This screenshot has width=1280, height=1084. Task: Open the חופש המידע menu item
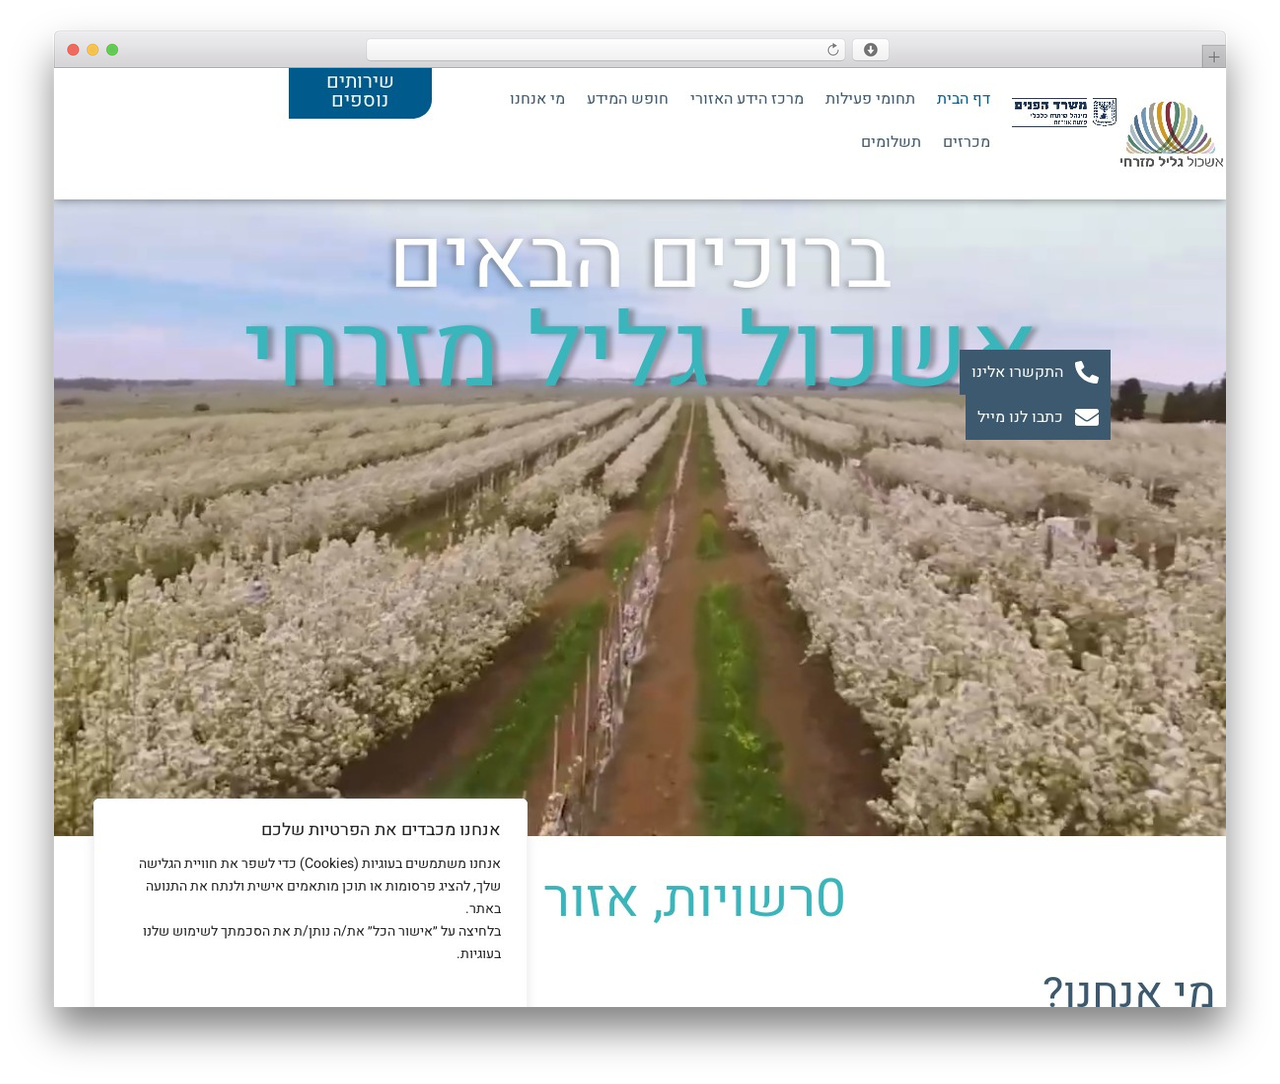(x=627, y=98)
